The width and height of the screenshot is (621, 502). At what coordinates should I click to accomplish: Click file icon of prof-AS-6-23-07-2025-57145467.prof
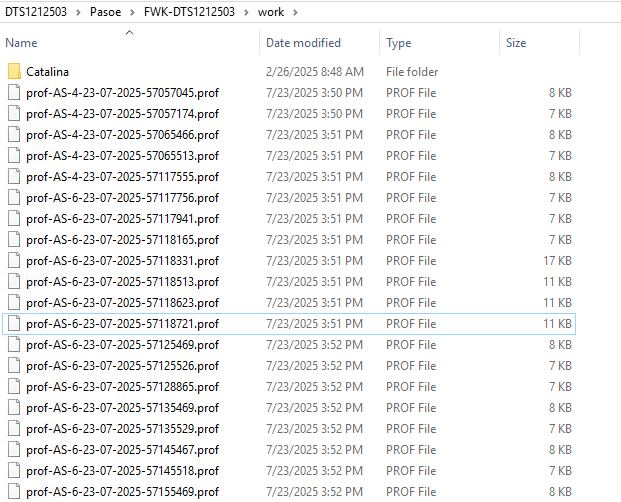14,449
